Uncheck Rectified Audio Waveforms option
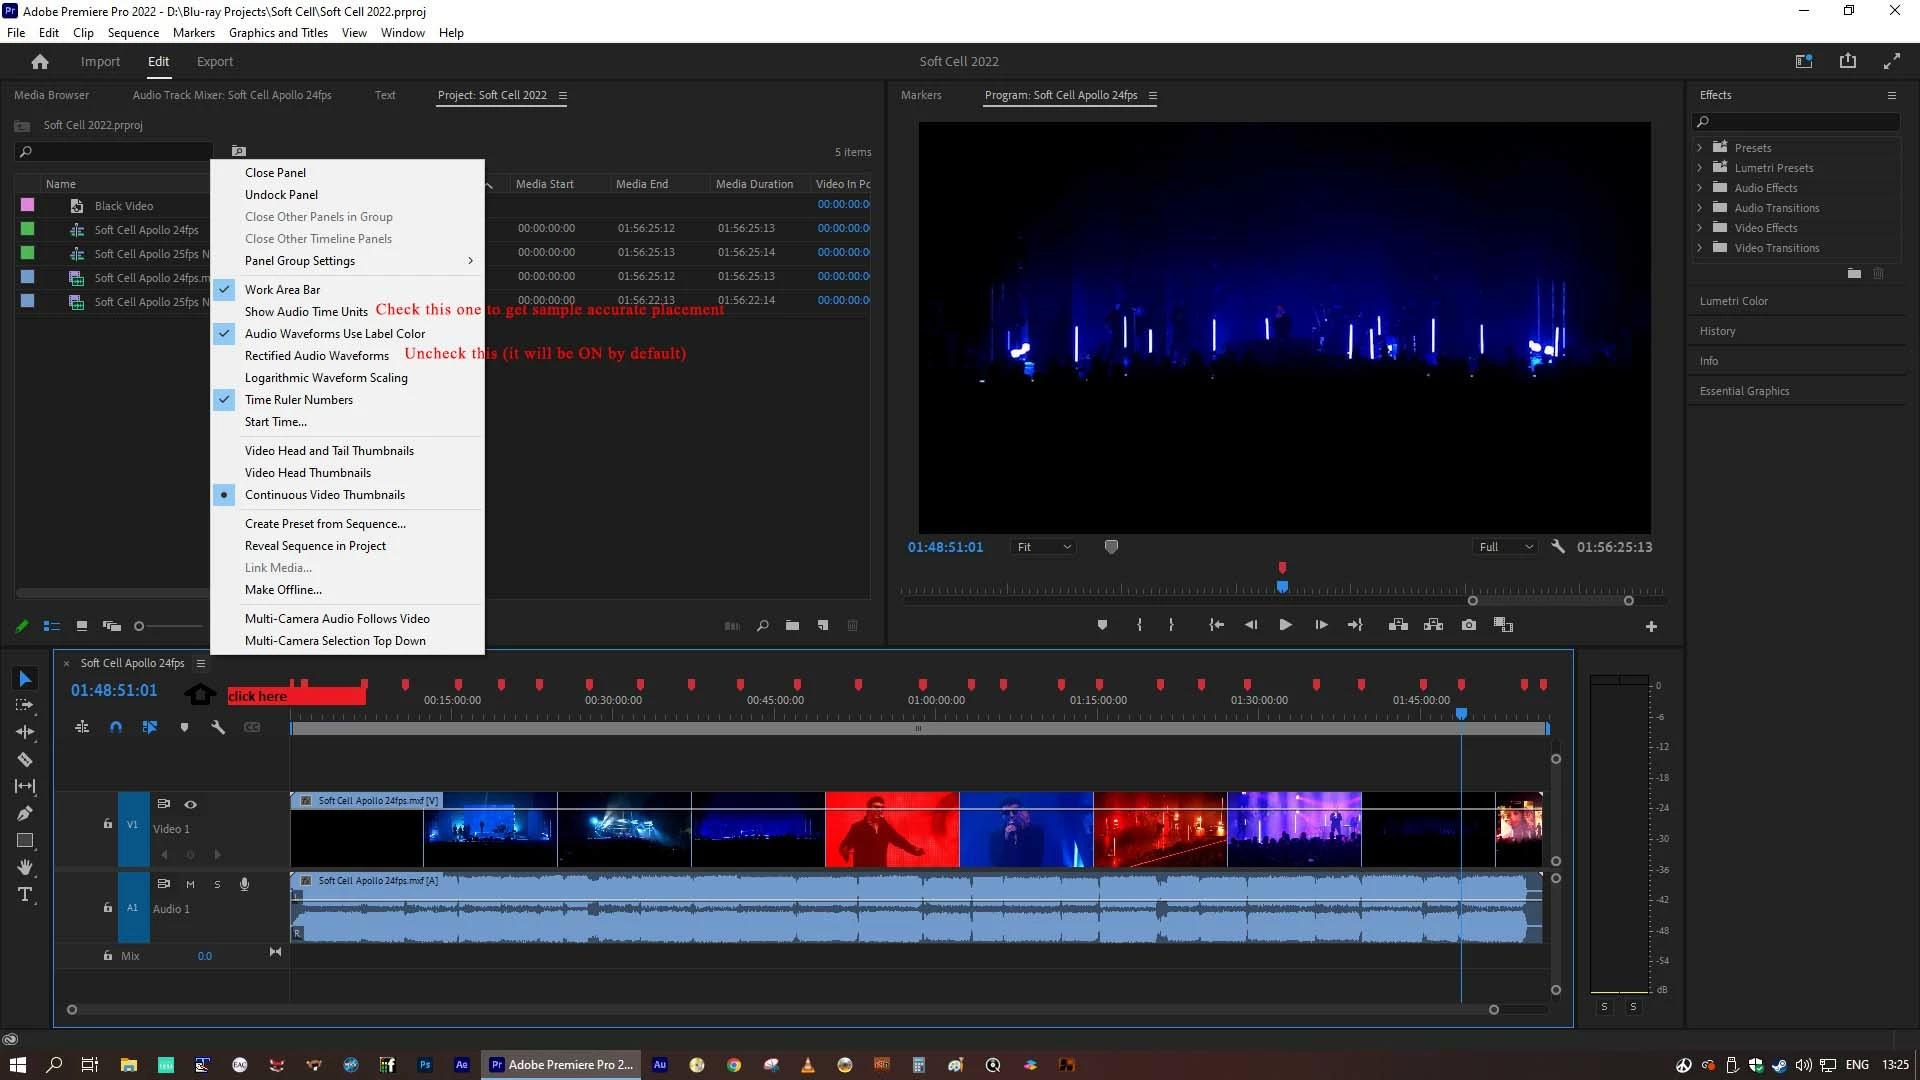Screen dimensions: 1920x1080 (316, 356)
